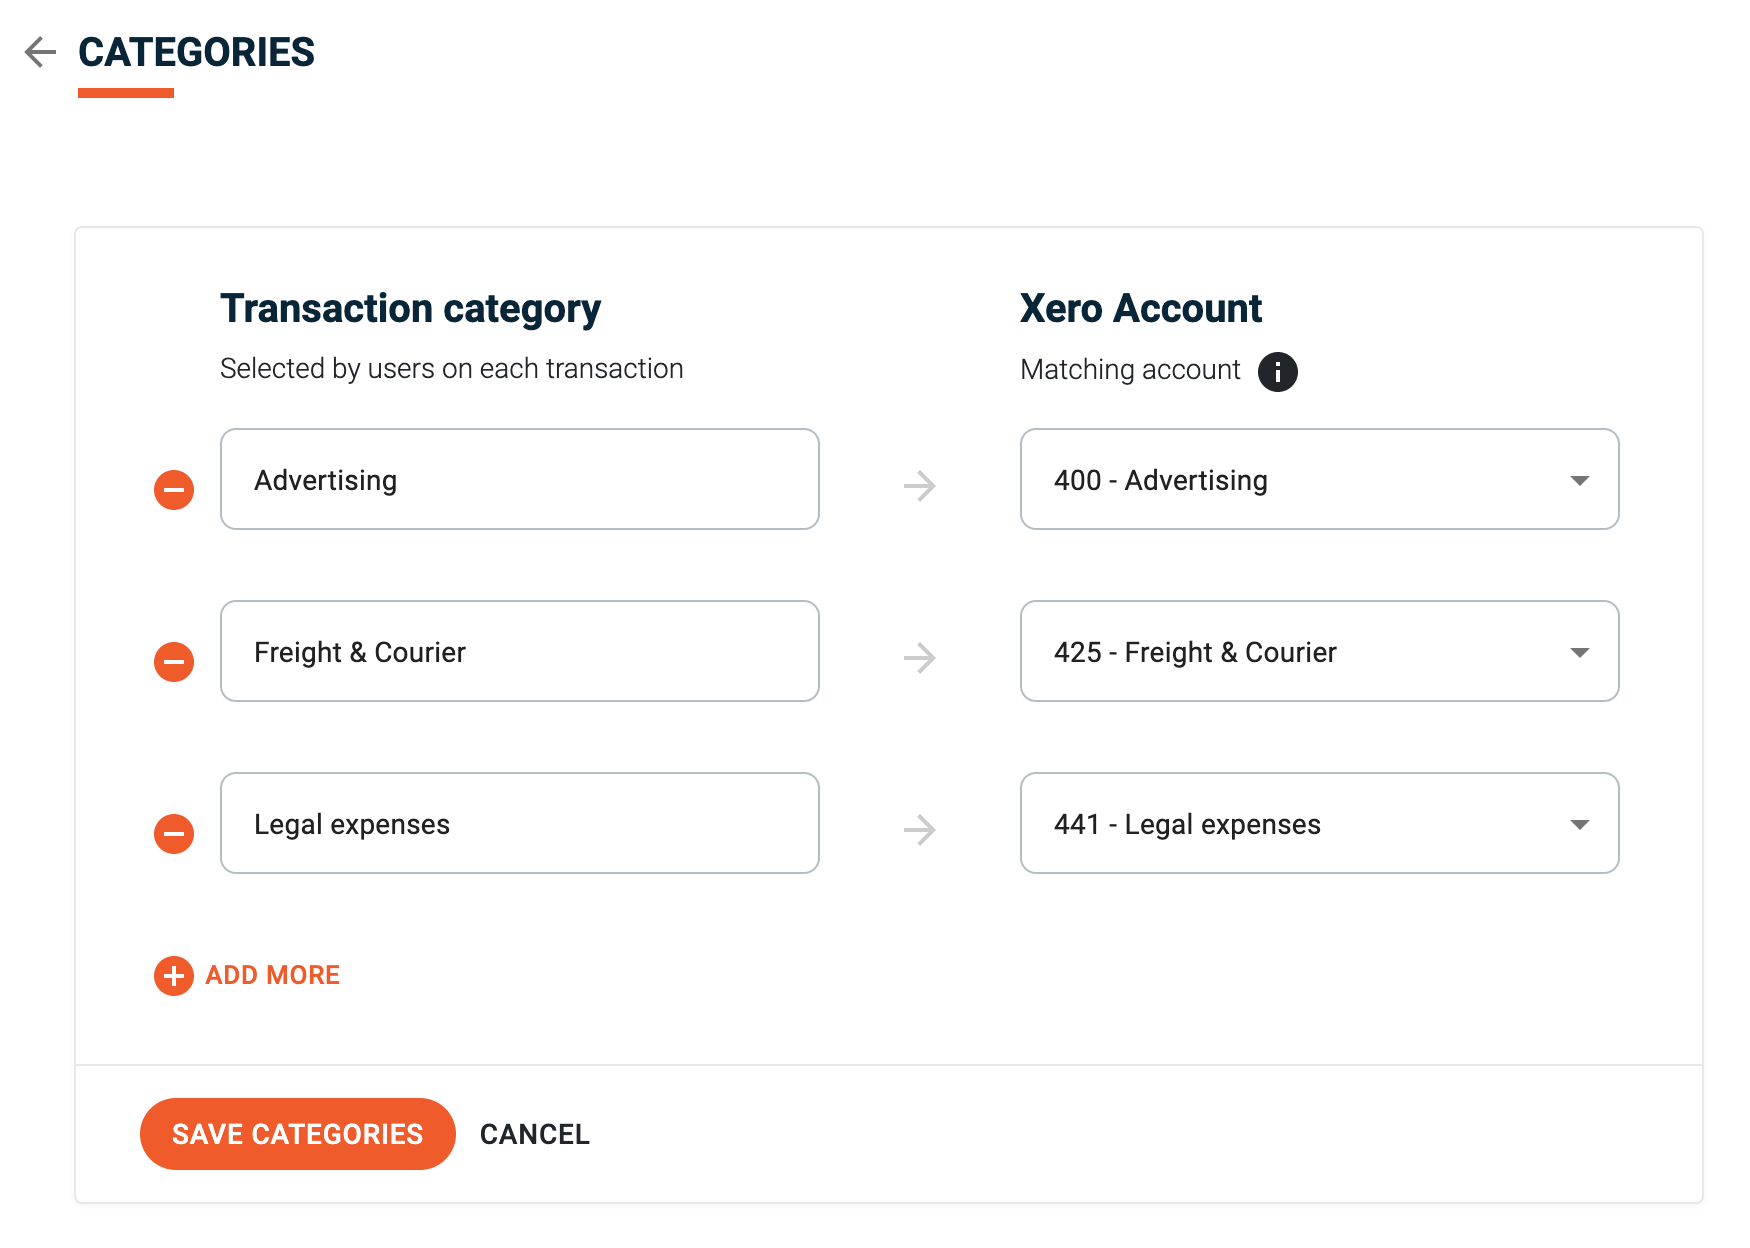The image size is (1750, 1248).
Task: Select the Freight & Courier input field
Action: [x=519, y=652]
